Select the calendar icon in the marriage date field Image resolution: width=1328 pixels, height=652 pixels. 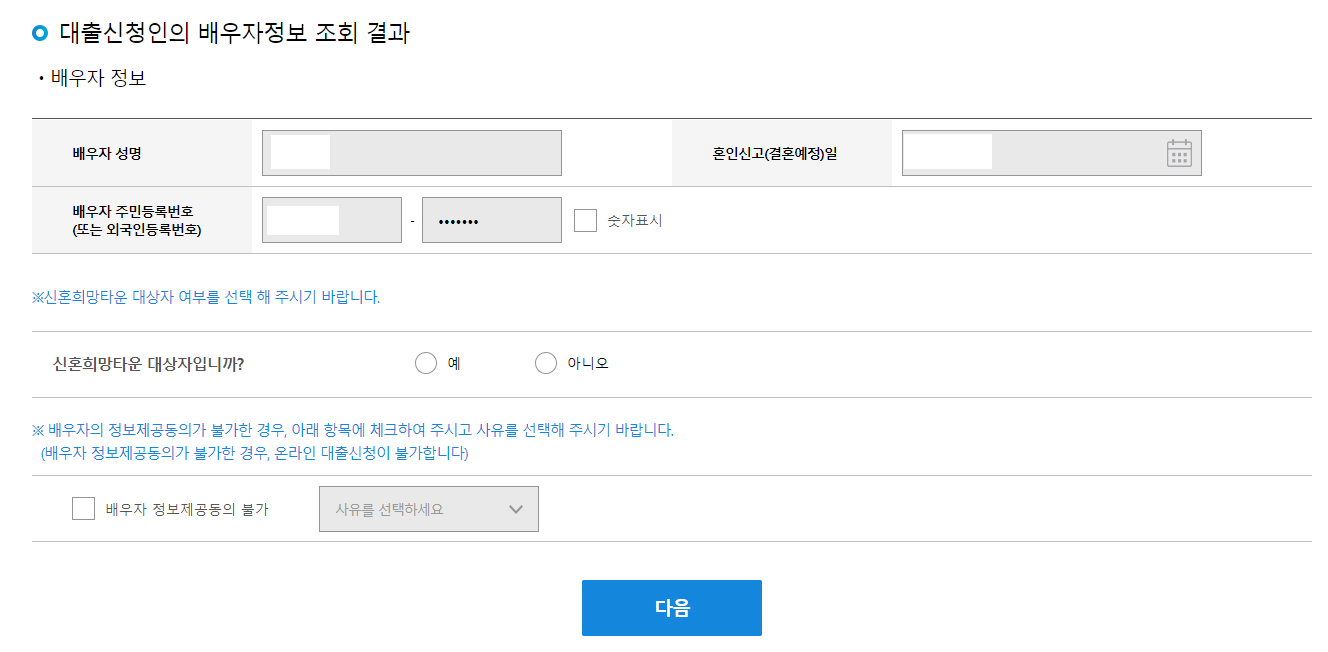[1181, 152]
